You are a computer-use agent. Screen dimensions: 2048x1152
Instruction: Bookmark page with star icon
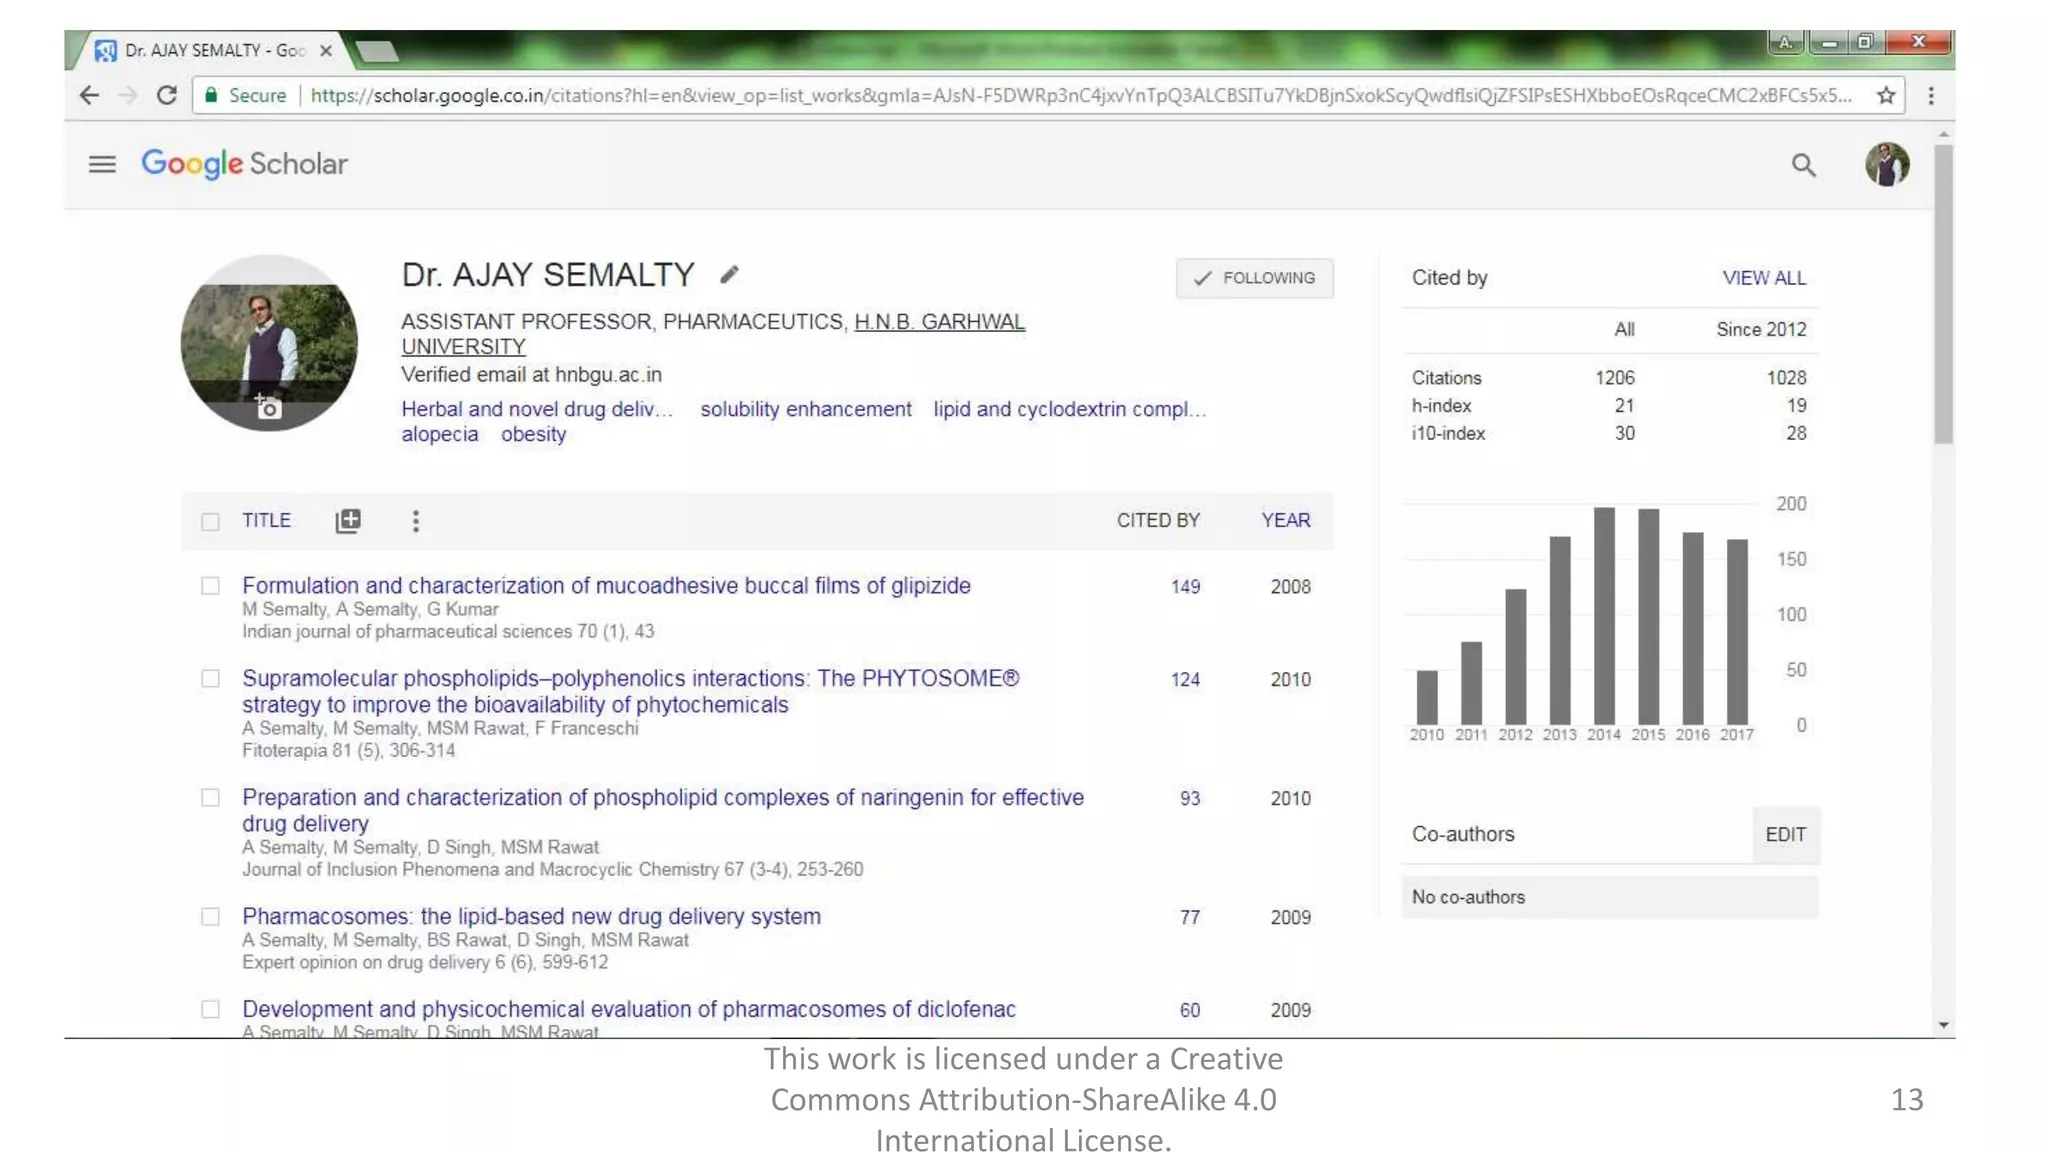coord(1886,96)
